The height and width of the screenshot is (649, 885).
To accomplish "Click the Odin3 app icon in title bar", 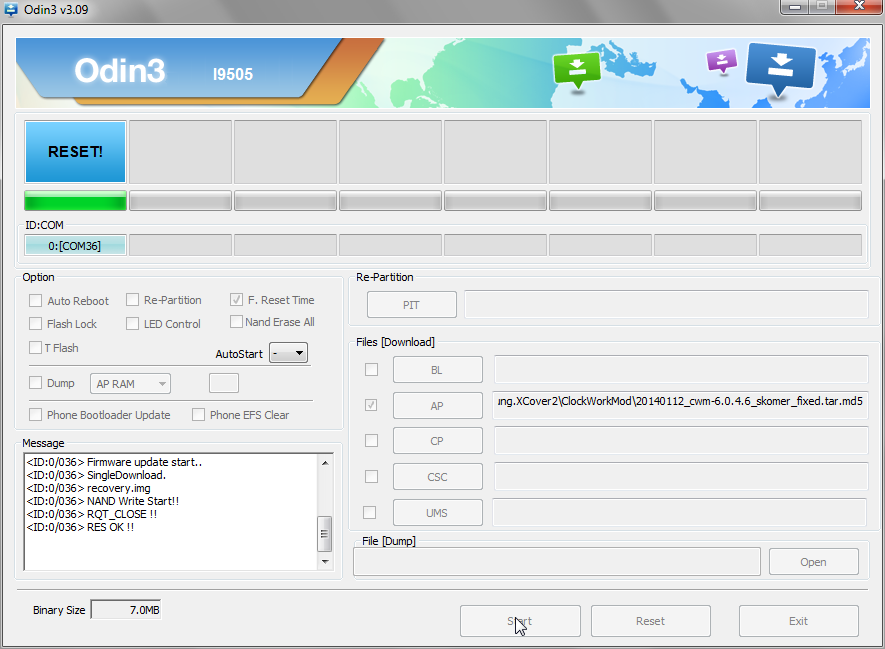I will (x=11, y=10).
